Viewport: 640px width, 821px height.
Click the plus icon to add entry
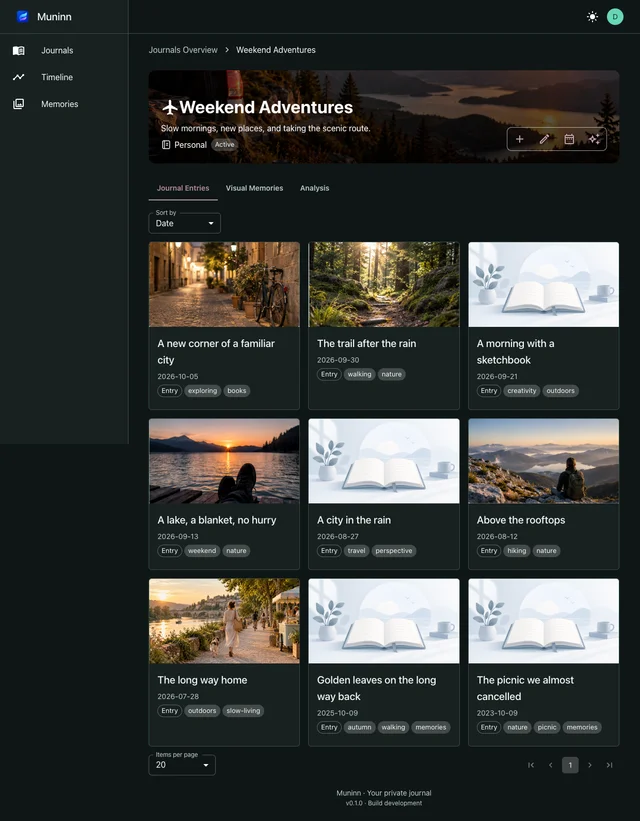520,139
